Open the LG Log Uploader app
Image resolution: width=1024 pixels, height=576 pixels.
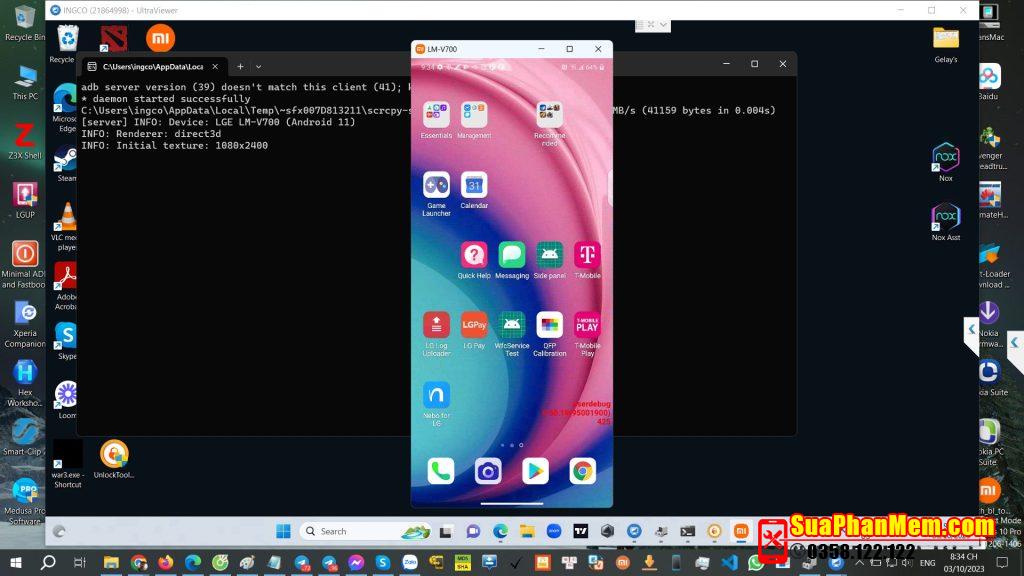(436, 325)
